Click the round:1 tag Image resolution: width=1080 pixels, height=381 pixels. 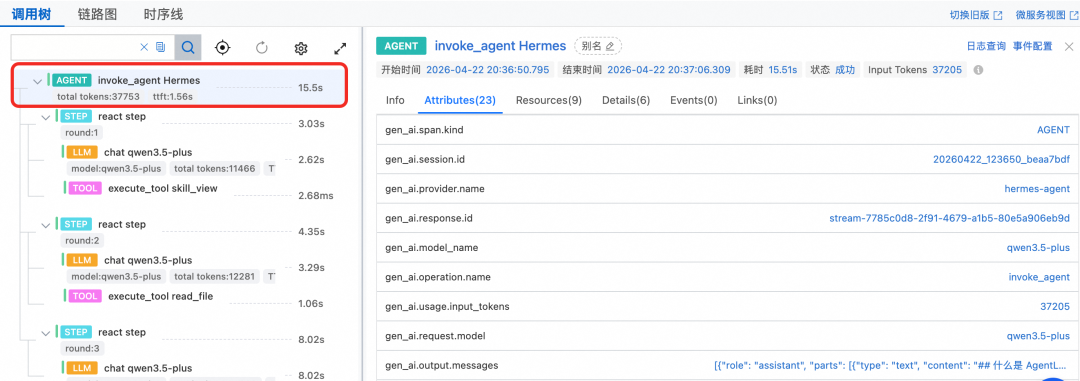(82, 133)
